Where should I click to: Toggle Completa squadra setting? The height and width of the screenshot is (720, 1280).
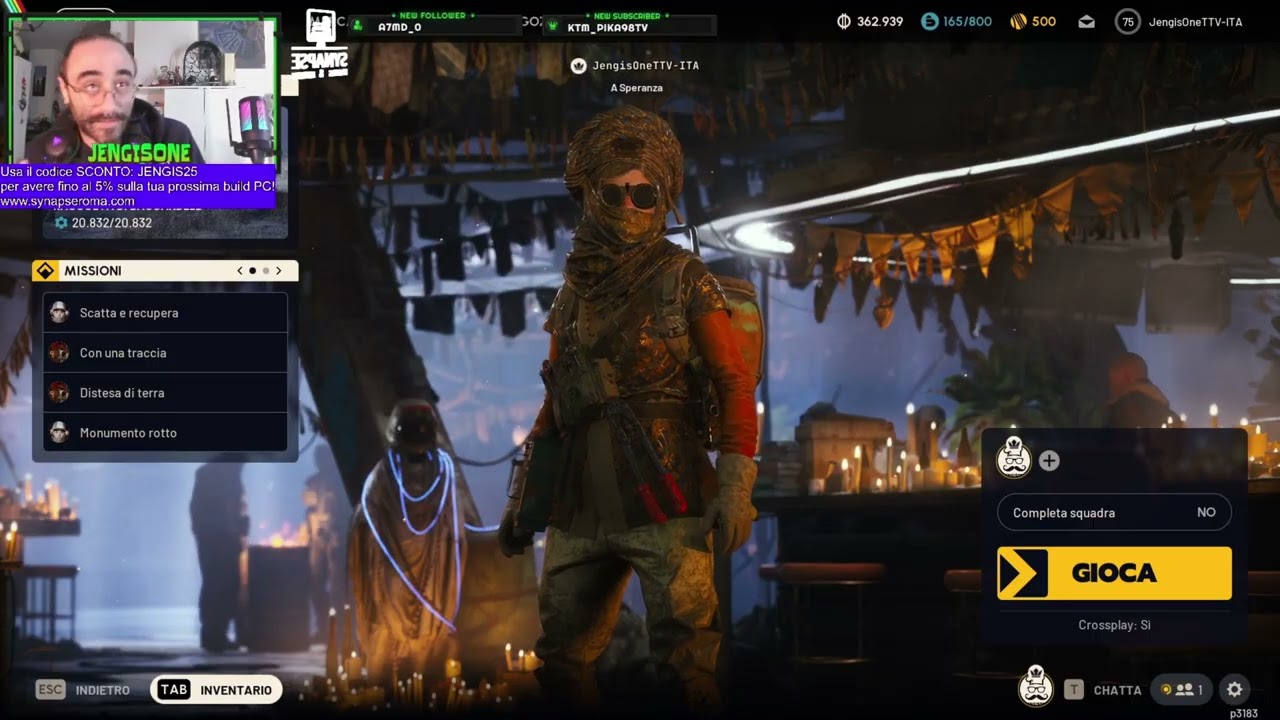click(x=1114, y=512)
